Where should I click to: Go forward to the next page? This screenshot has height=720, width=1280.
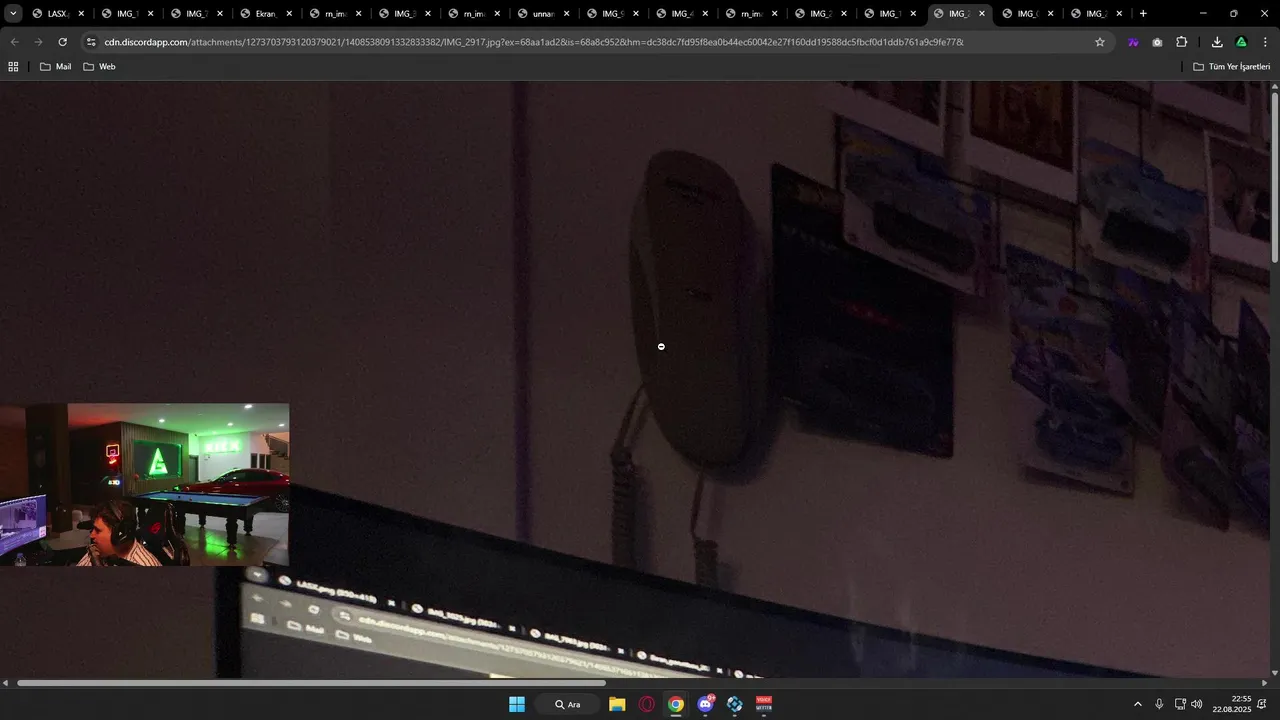(x=38, y=42)
